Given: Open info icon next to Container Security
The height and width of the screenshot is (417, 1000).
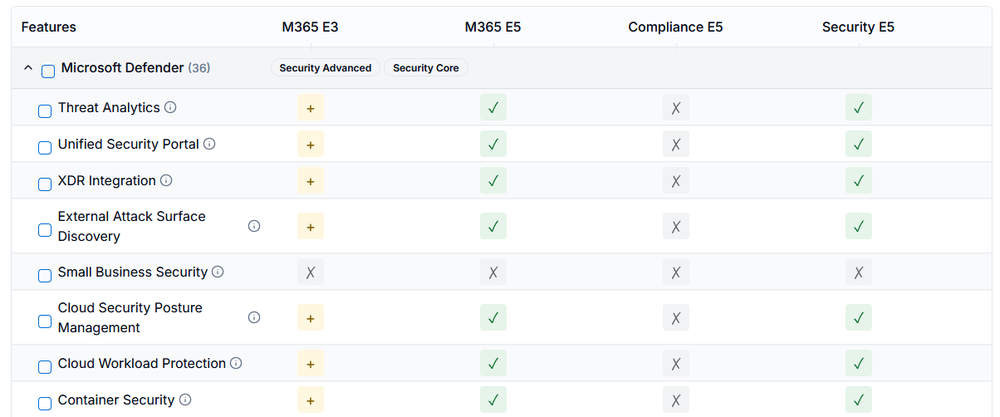Looking at the screenshot, I should (185, 400).
